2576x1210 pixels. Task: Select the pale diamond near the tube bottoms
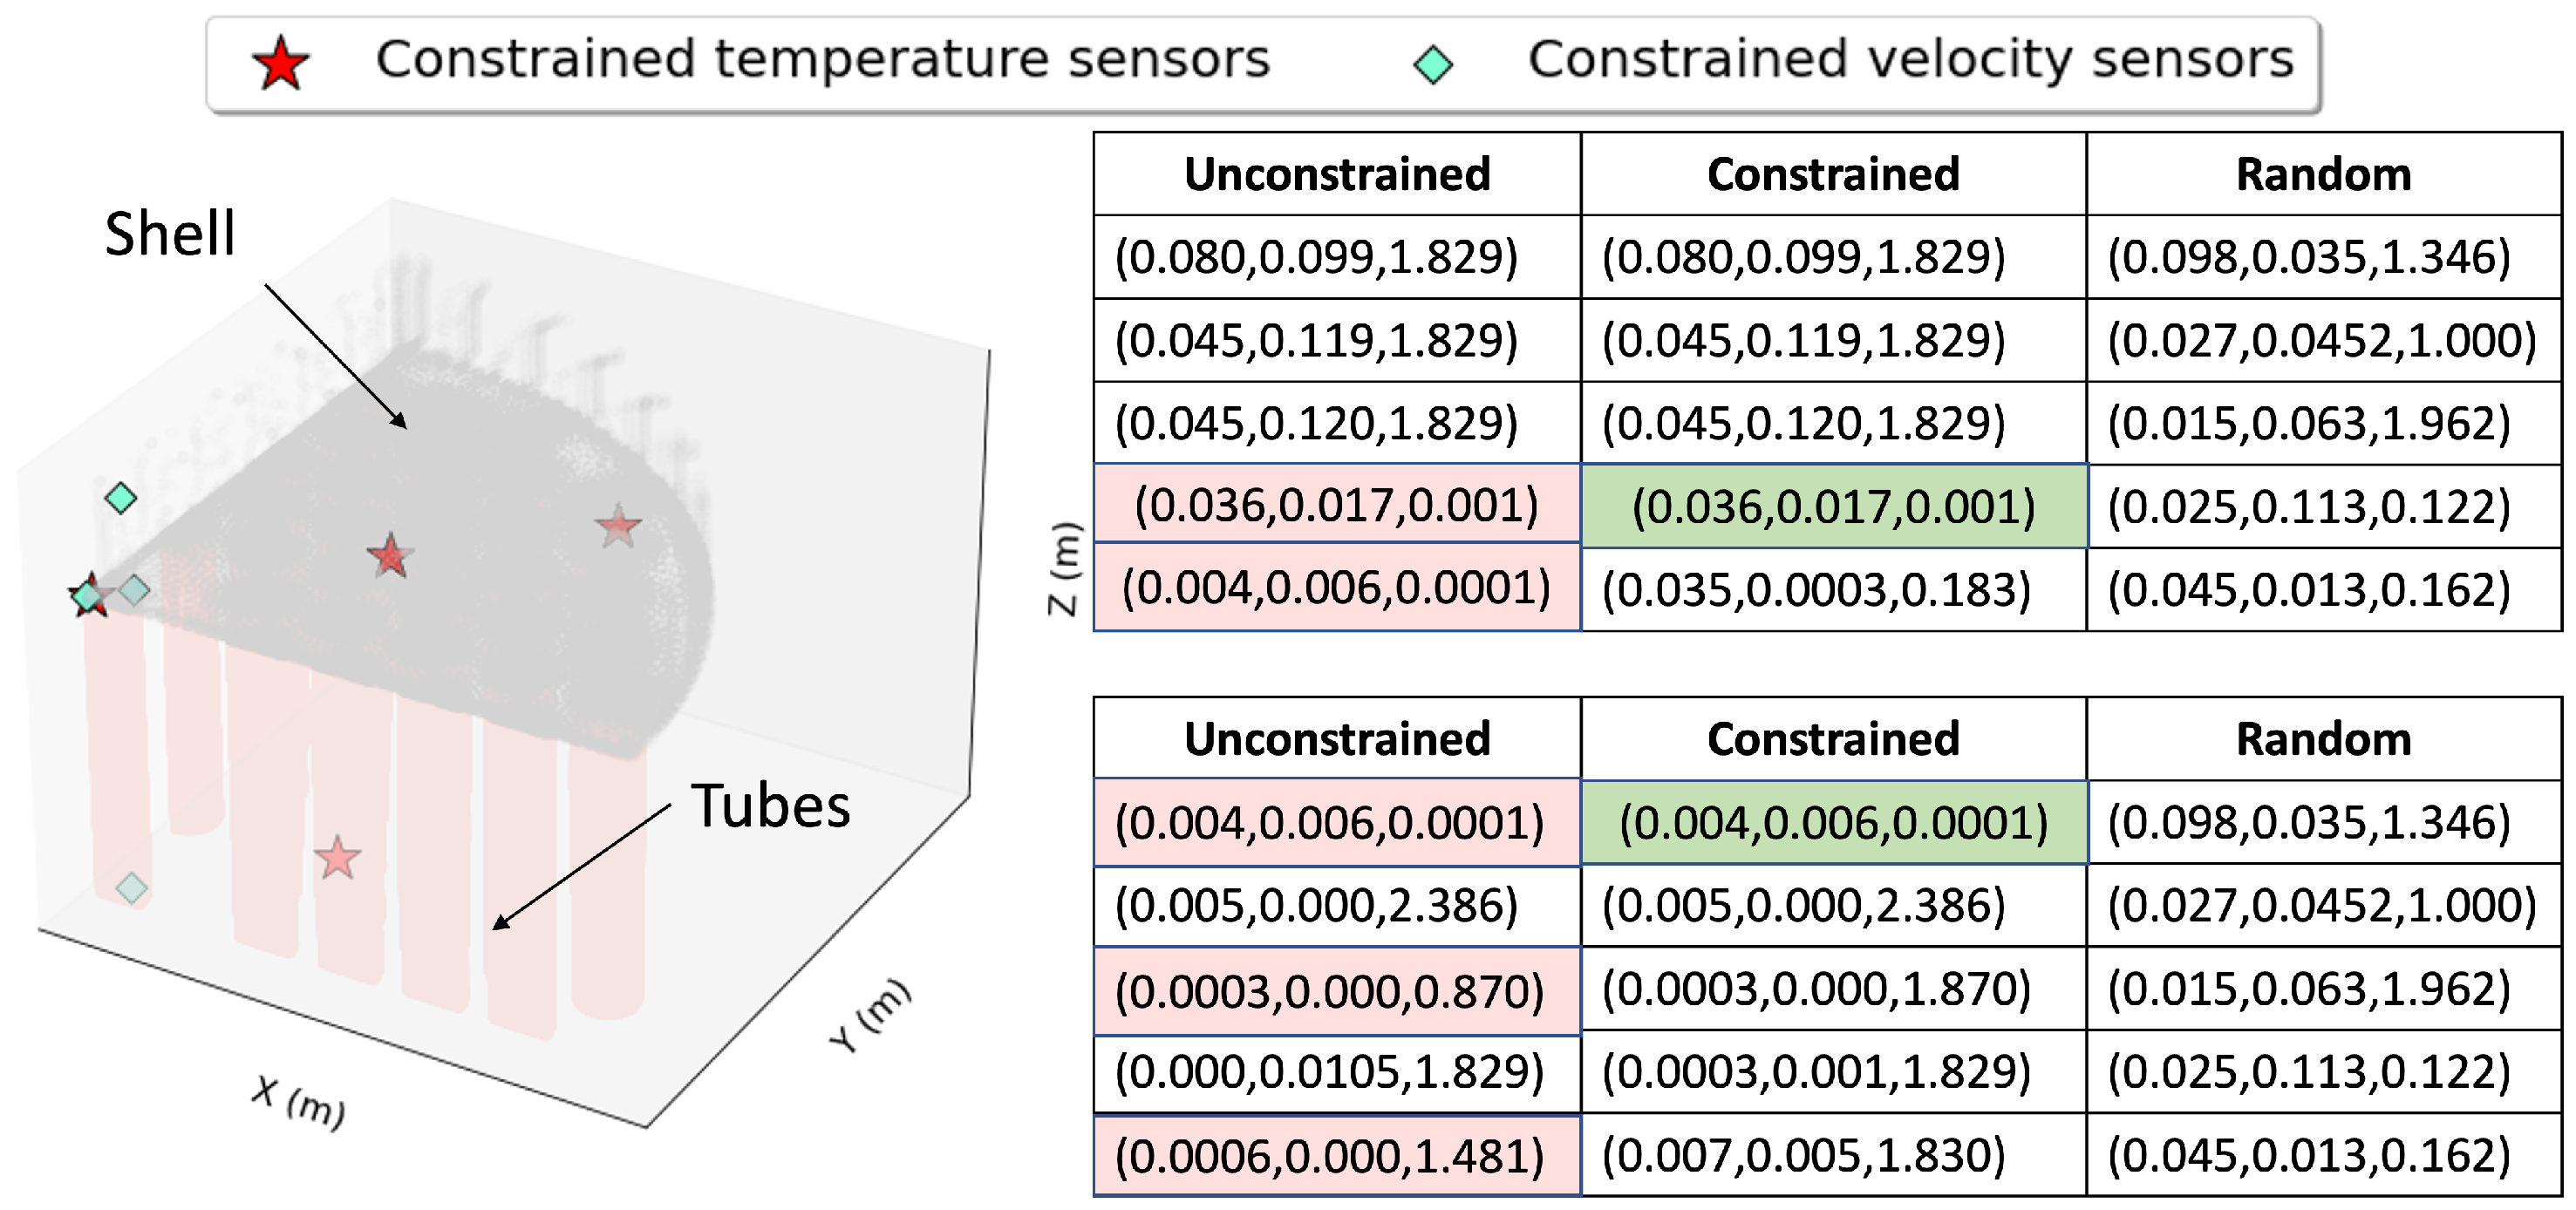pyautogui.click(x=131, y=887)
